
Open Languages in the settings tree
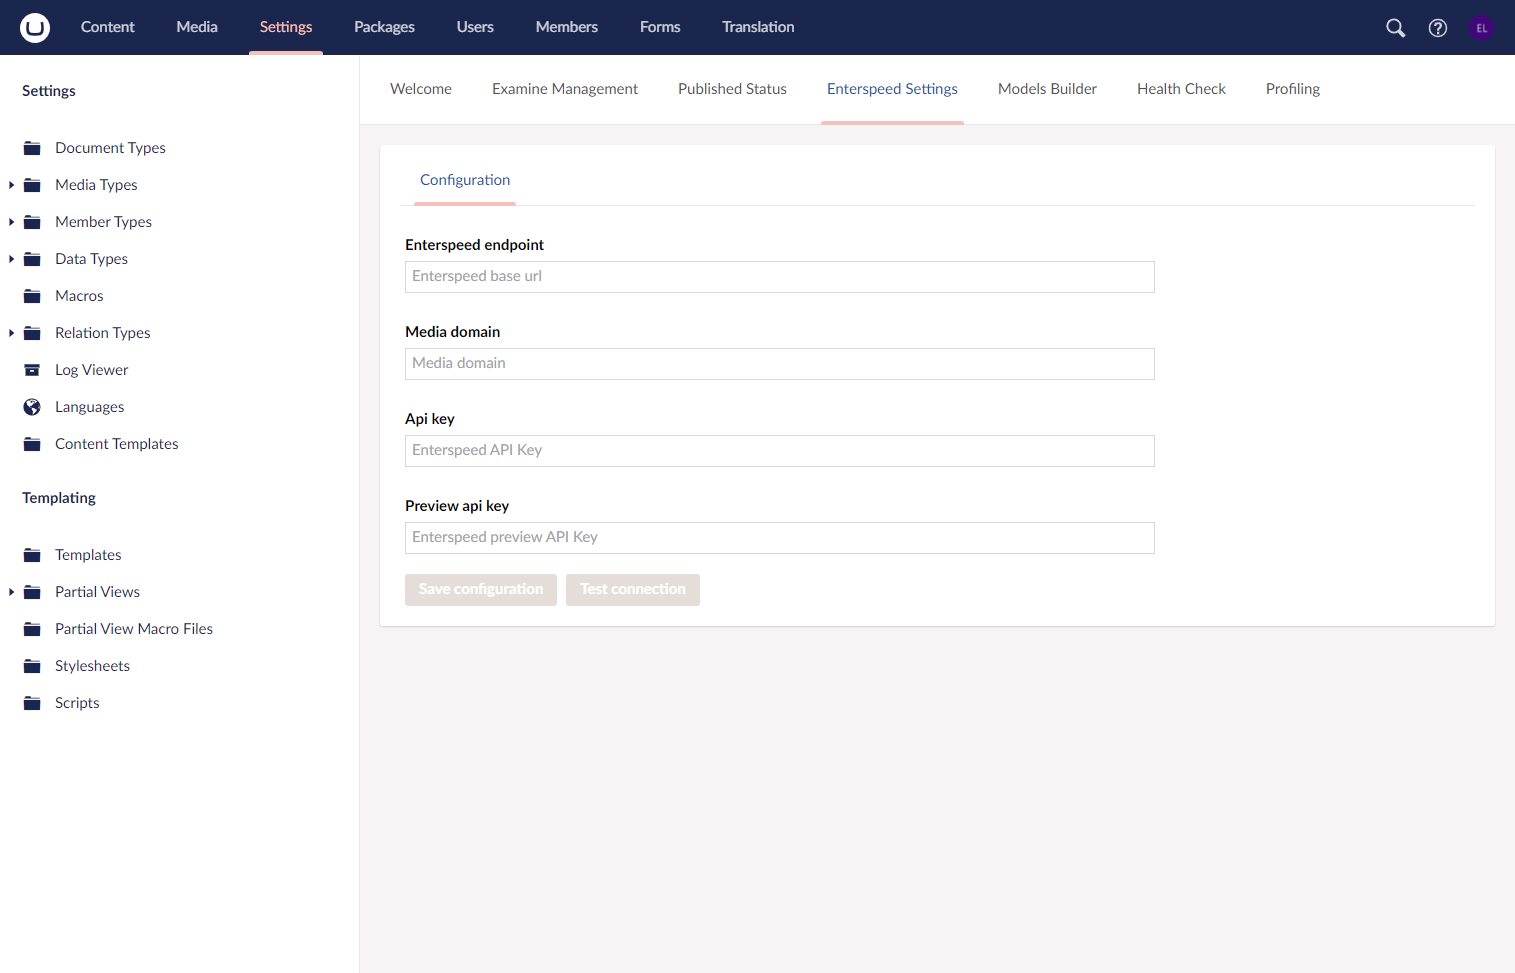click(89, 407)
